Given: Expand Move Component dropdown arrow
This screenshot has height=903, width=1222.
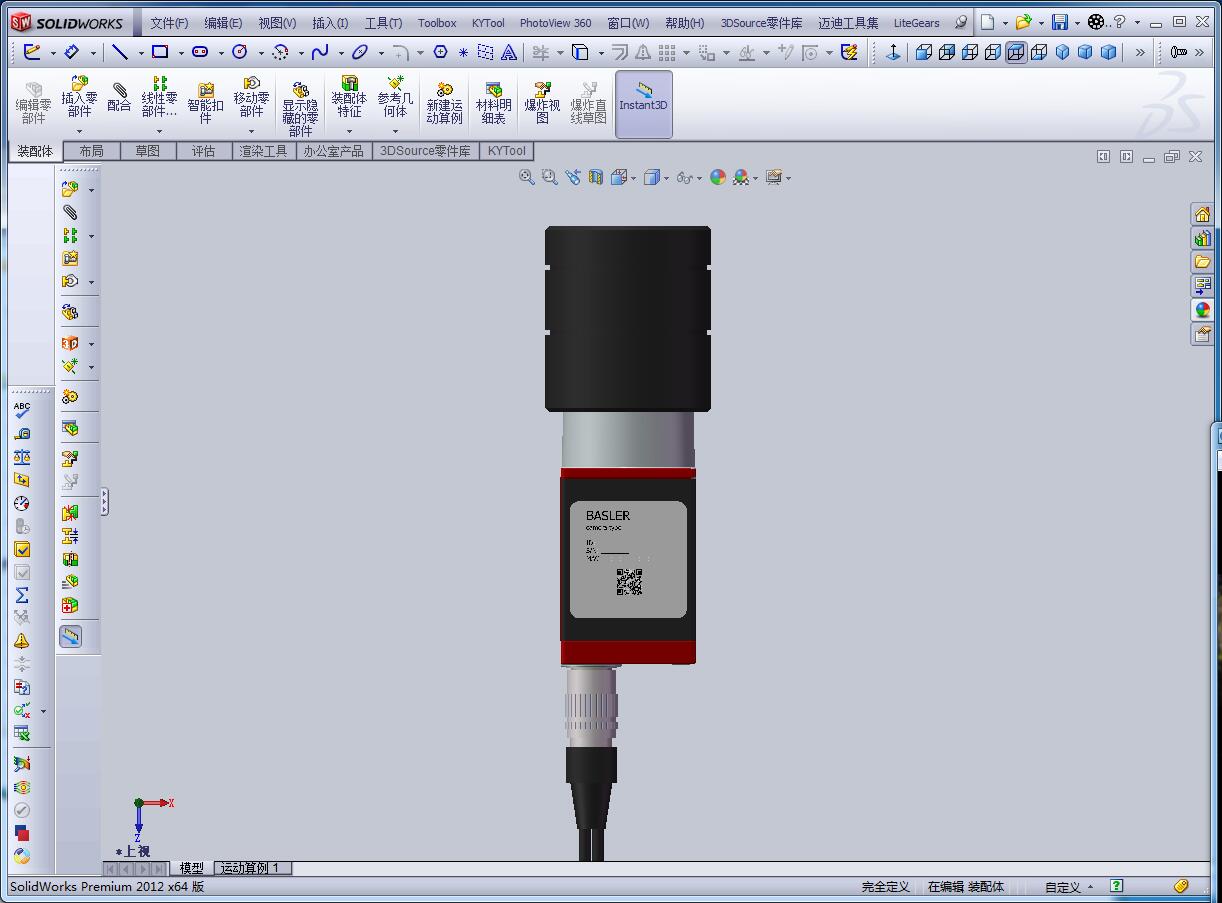Looking at the screenshot, I should pos(251,131).
